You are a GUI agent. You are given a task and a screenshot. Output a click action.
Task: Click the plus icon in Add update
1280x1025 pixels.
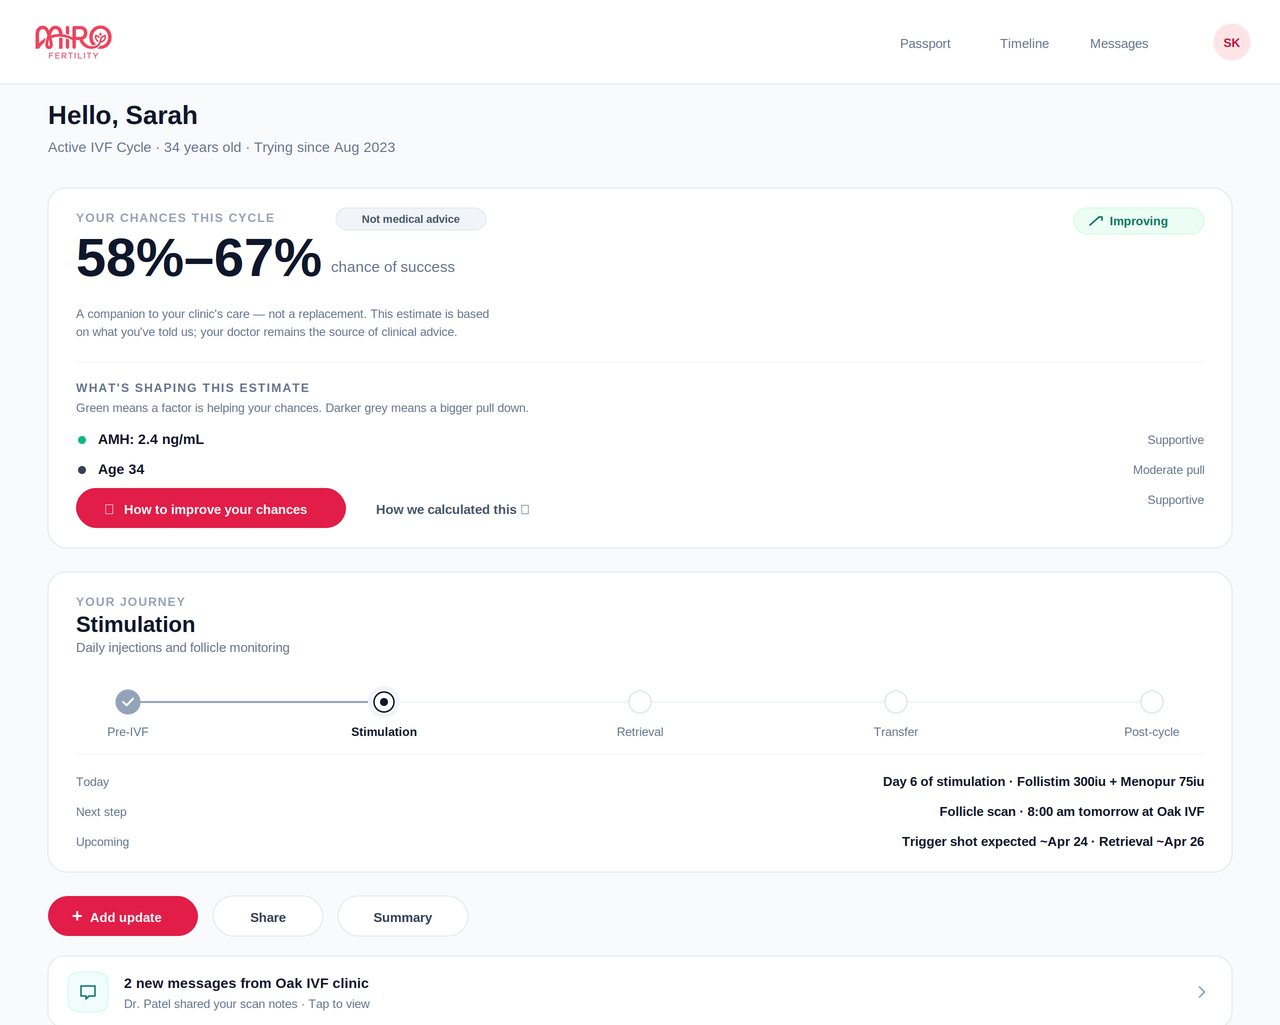coord(77,916)
